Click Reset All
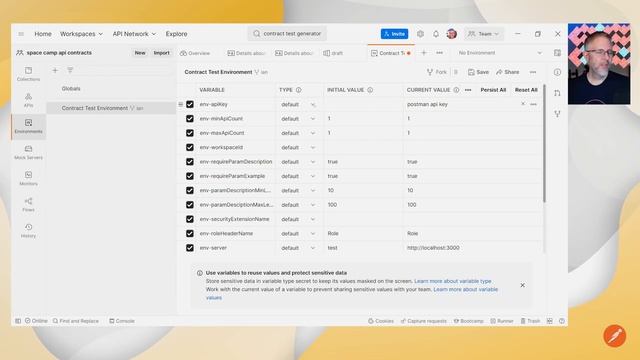Viewport: 640px width, 360px height. (x=526, y=90)
